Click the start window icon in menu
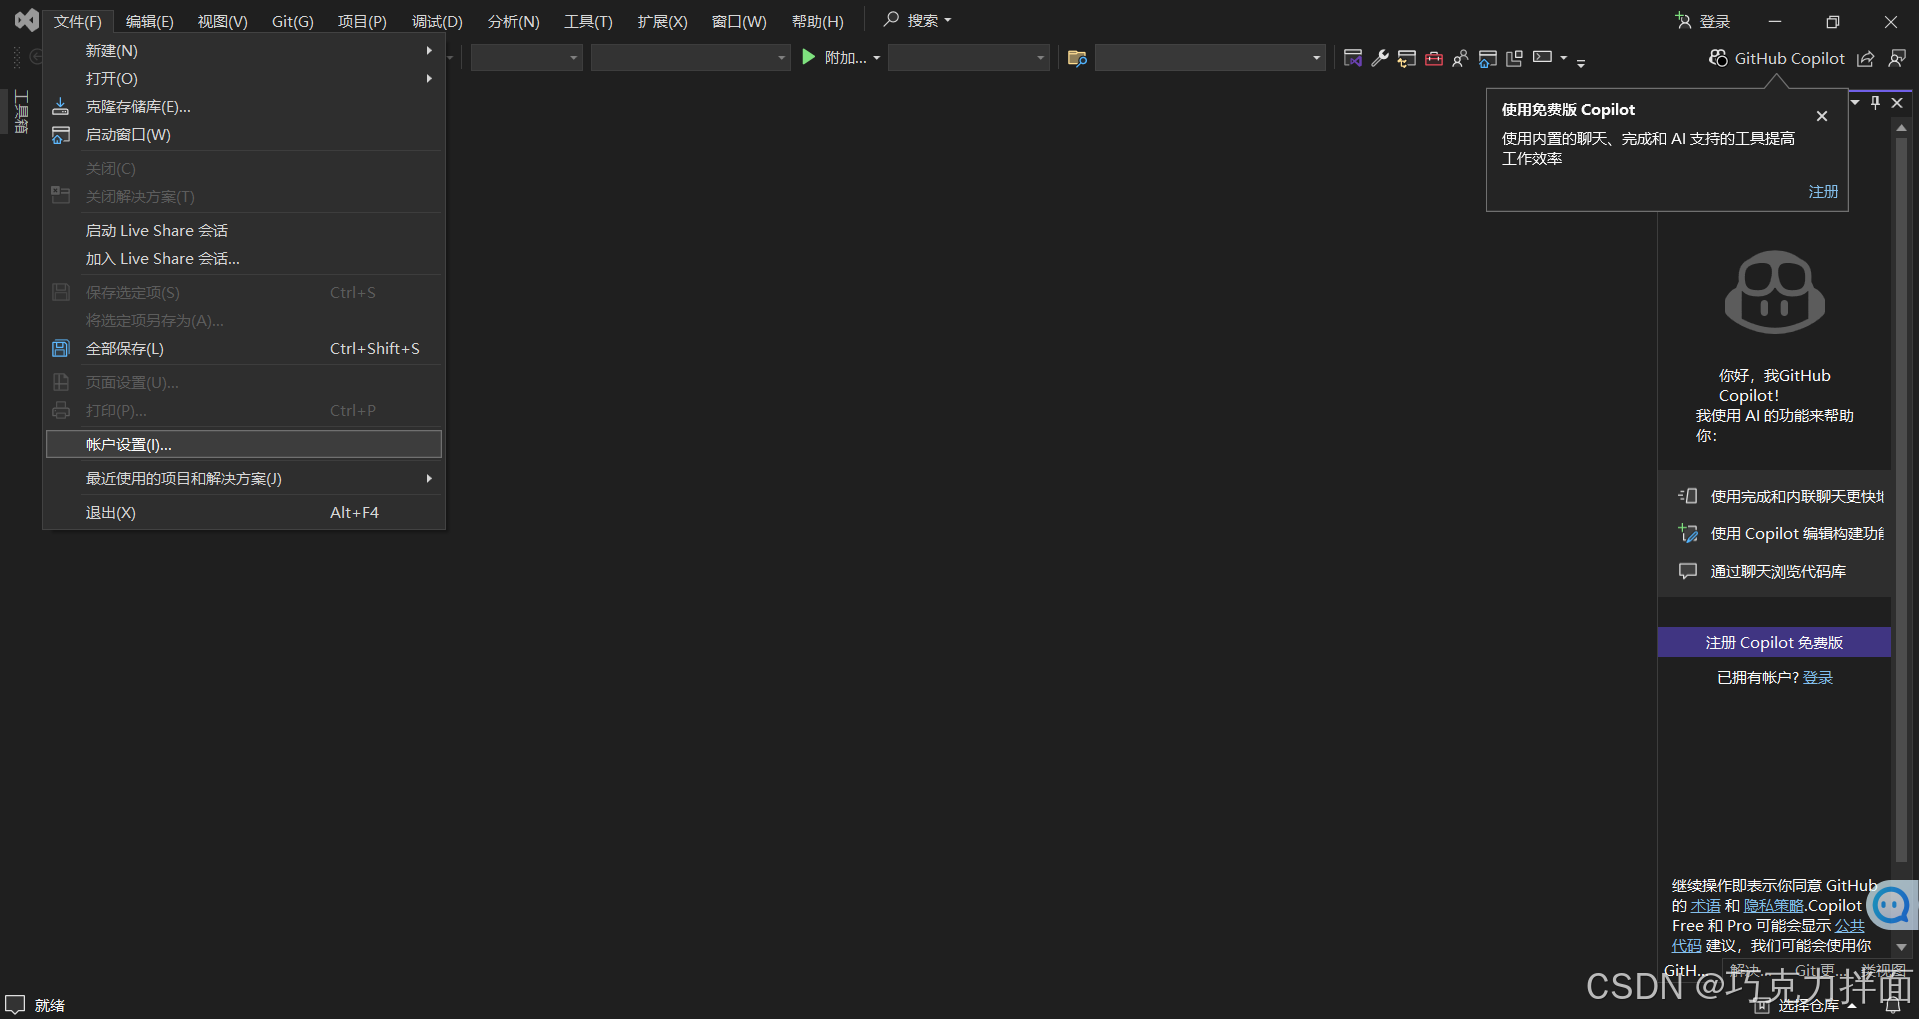The image size is (1919, 1019). (x=61, y=134)
